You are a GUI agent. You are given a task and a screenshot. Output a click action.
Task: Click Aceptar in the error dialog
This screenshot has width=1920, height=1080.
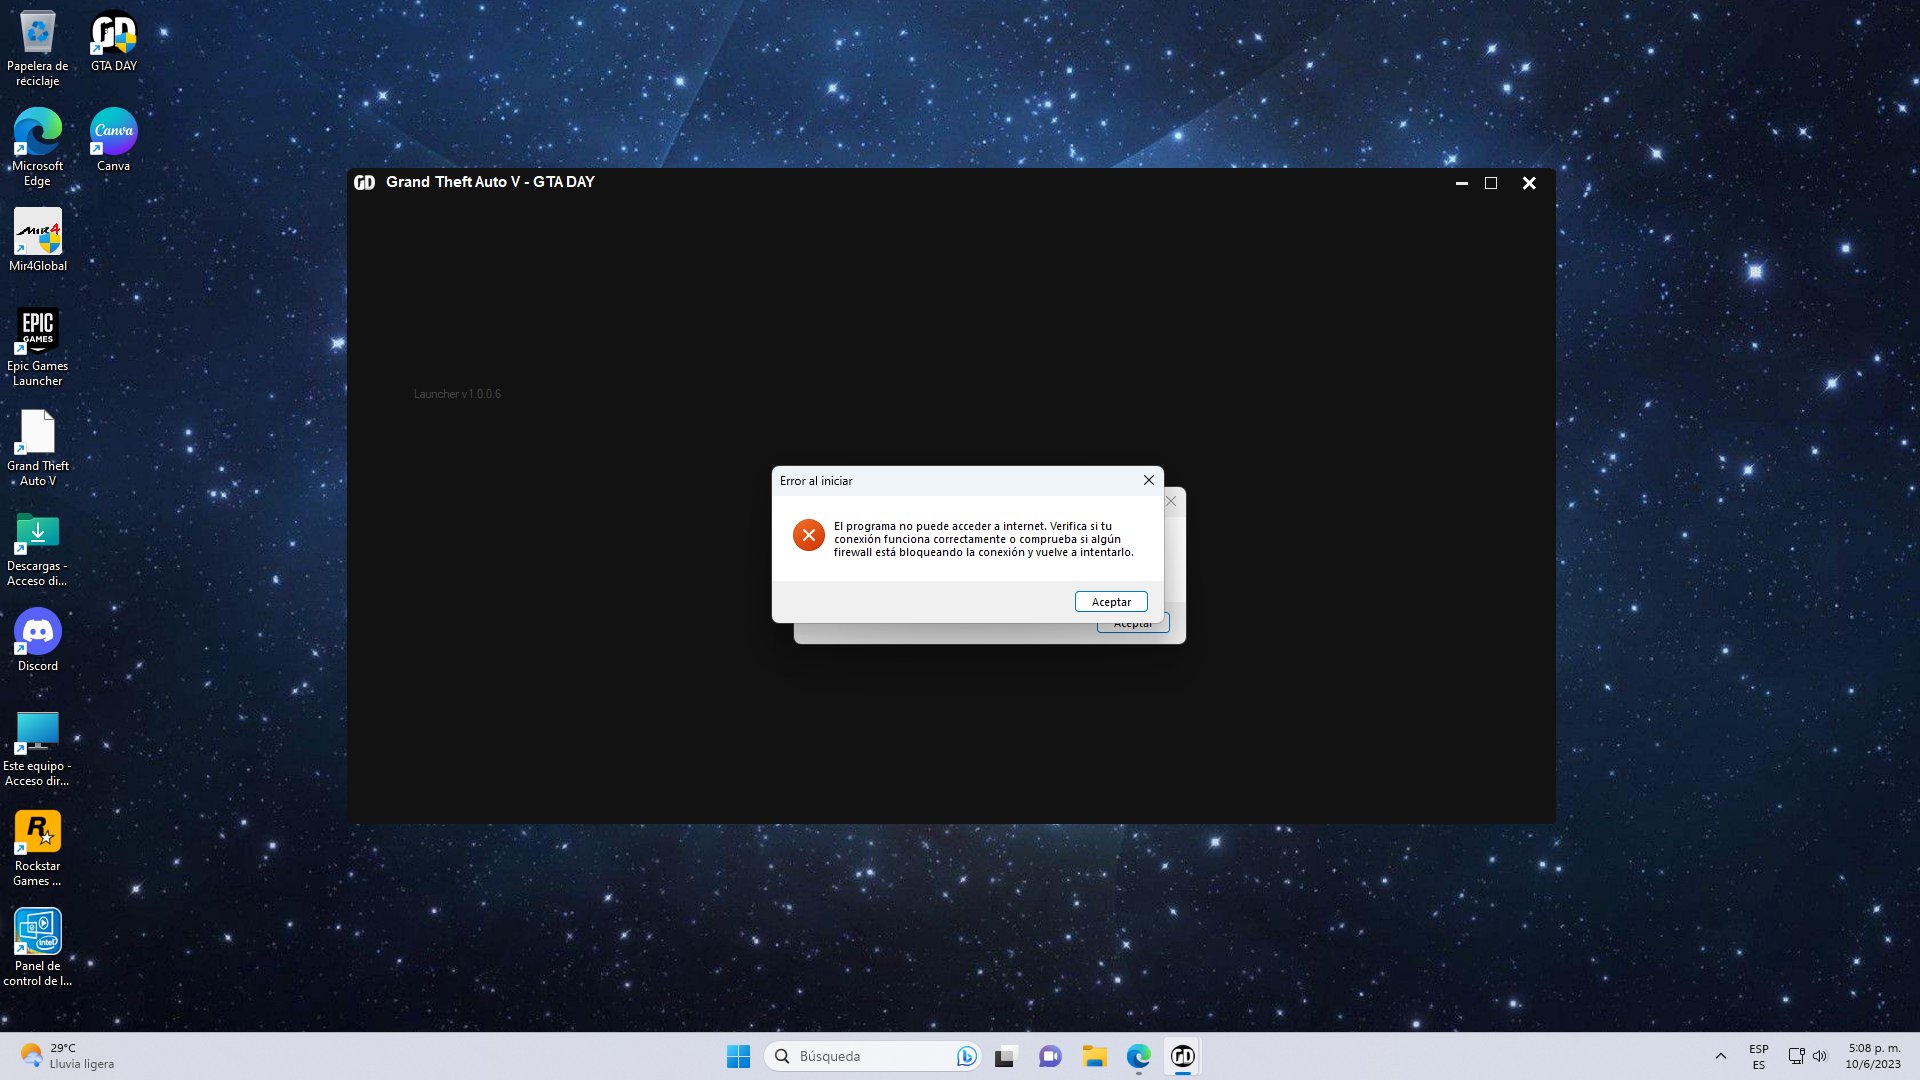(1110, 602)
